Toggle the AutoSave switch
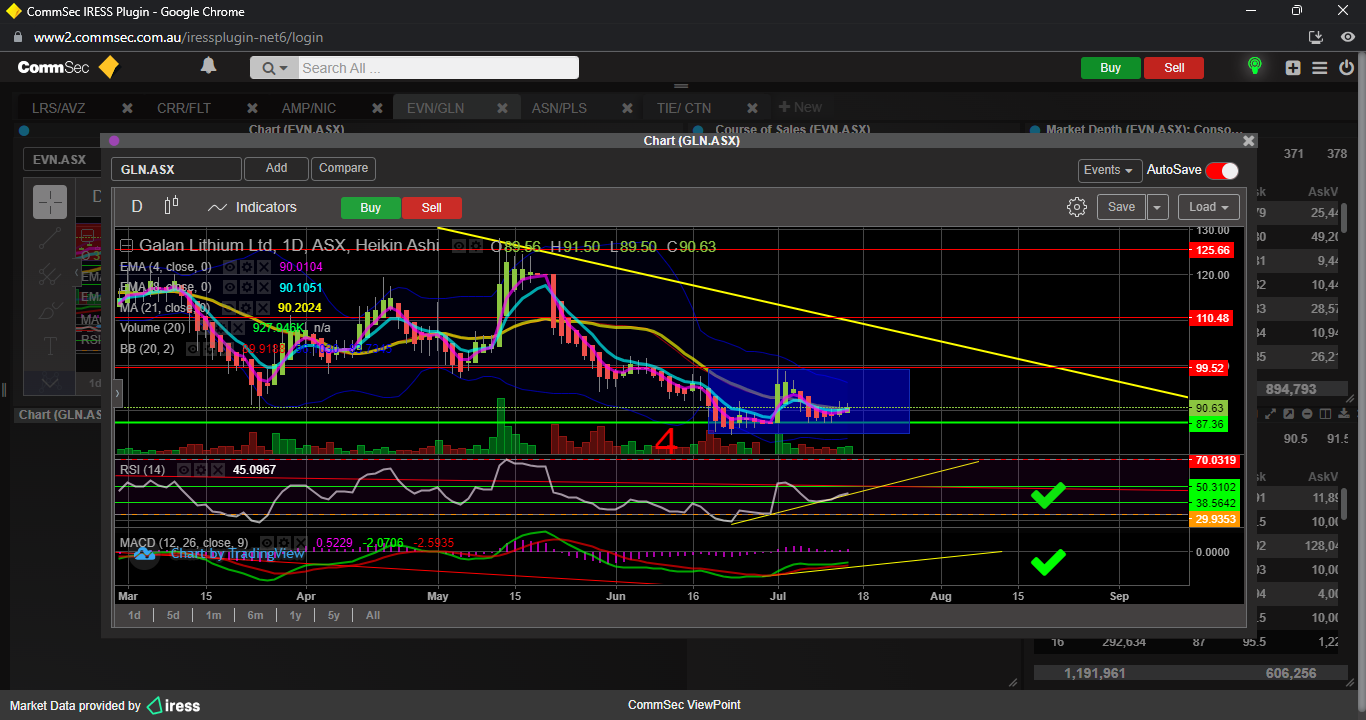 (x=1221, y=170)
